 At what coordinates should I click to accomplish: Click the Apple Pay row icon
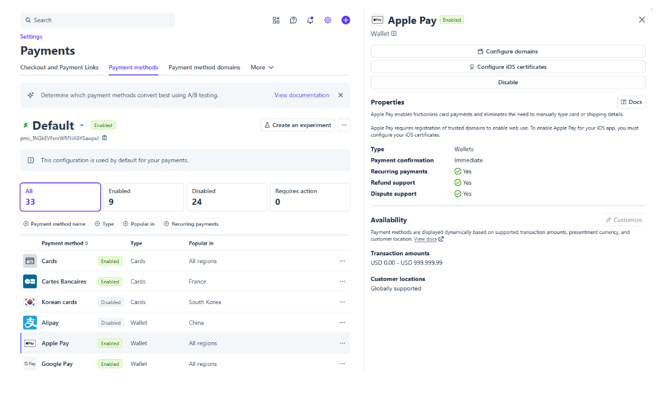click(30, 343)
